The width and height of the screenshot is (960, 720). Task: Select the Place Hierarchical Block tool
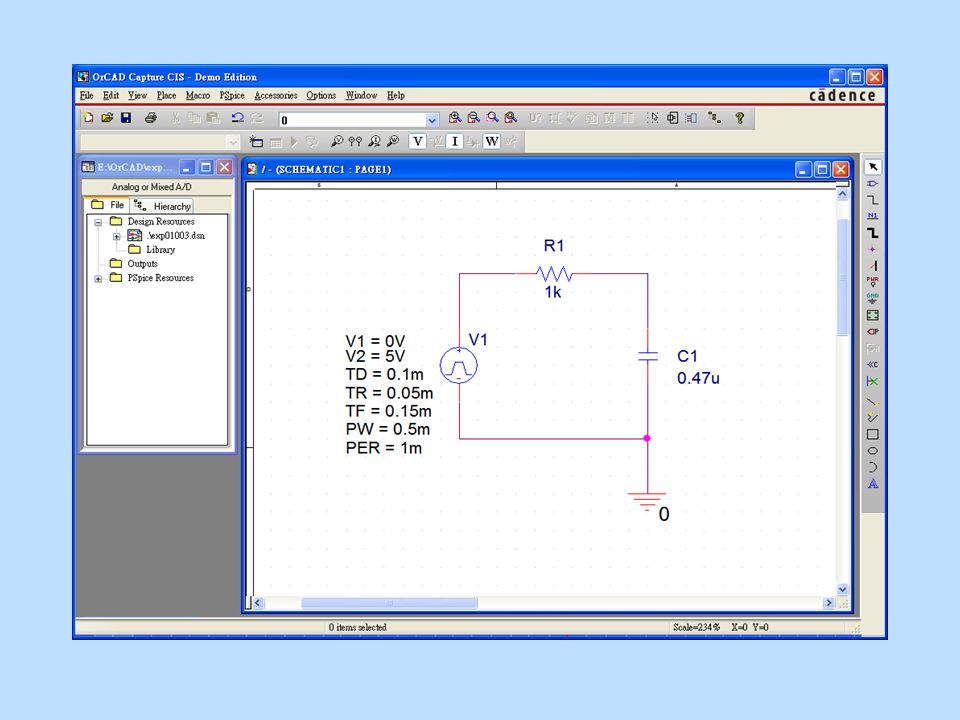[872, 315]
